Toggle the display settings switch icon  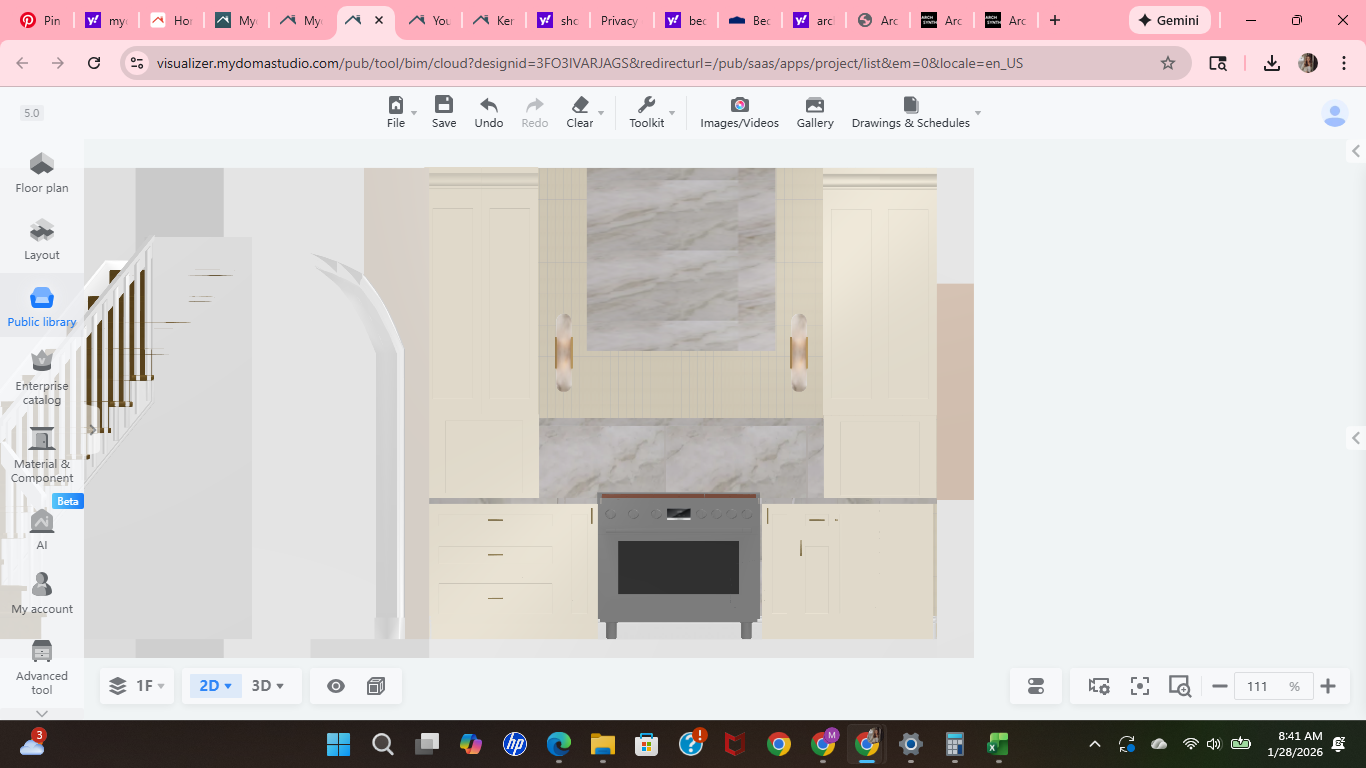pos(1036,686)
